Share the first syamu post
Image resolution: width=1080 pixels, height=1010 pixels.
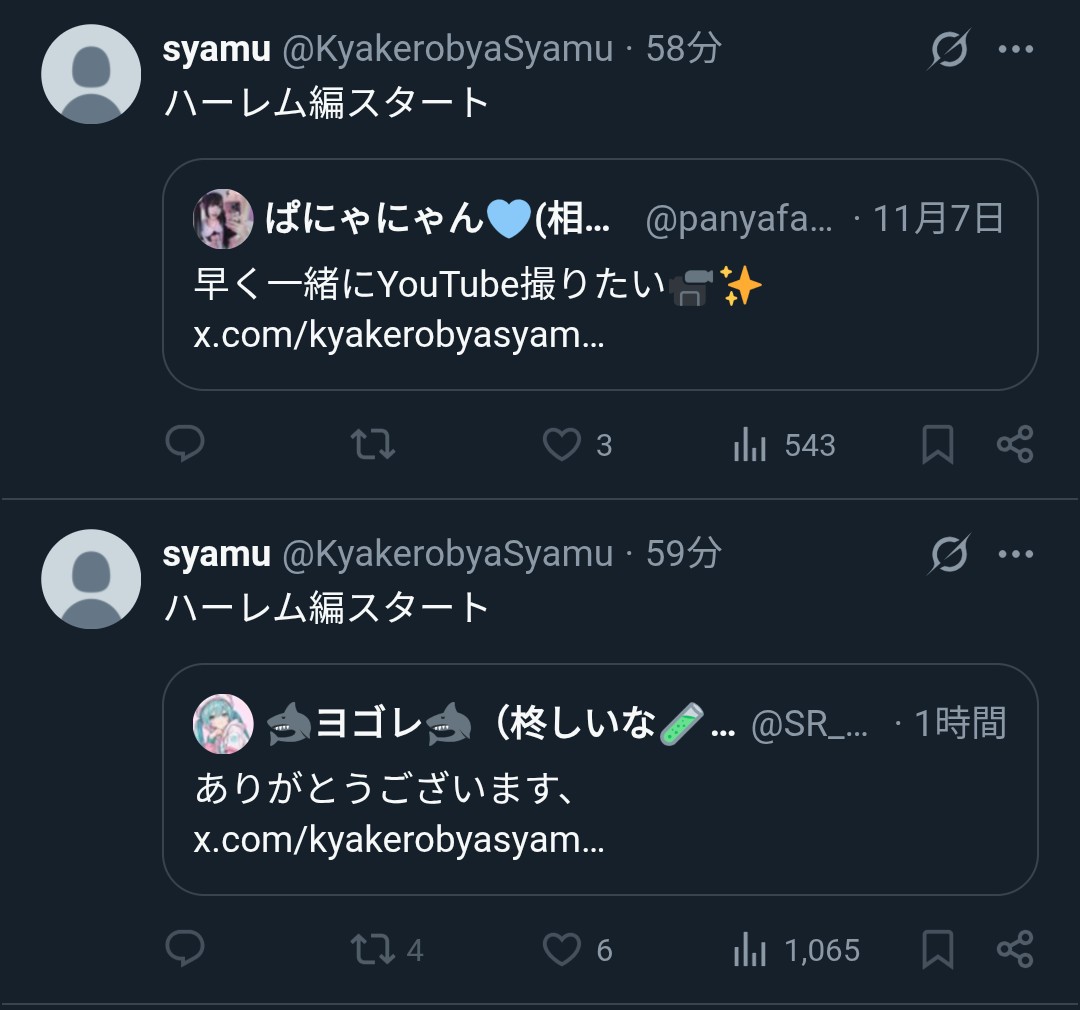pyautogui.click(x=1015, y=444)
